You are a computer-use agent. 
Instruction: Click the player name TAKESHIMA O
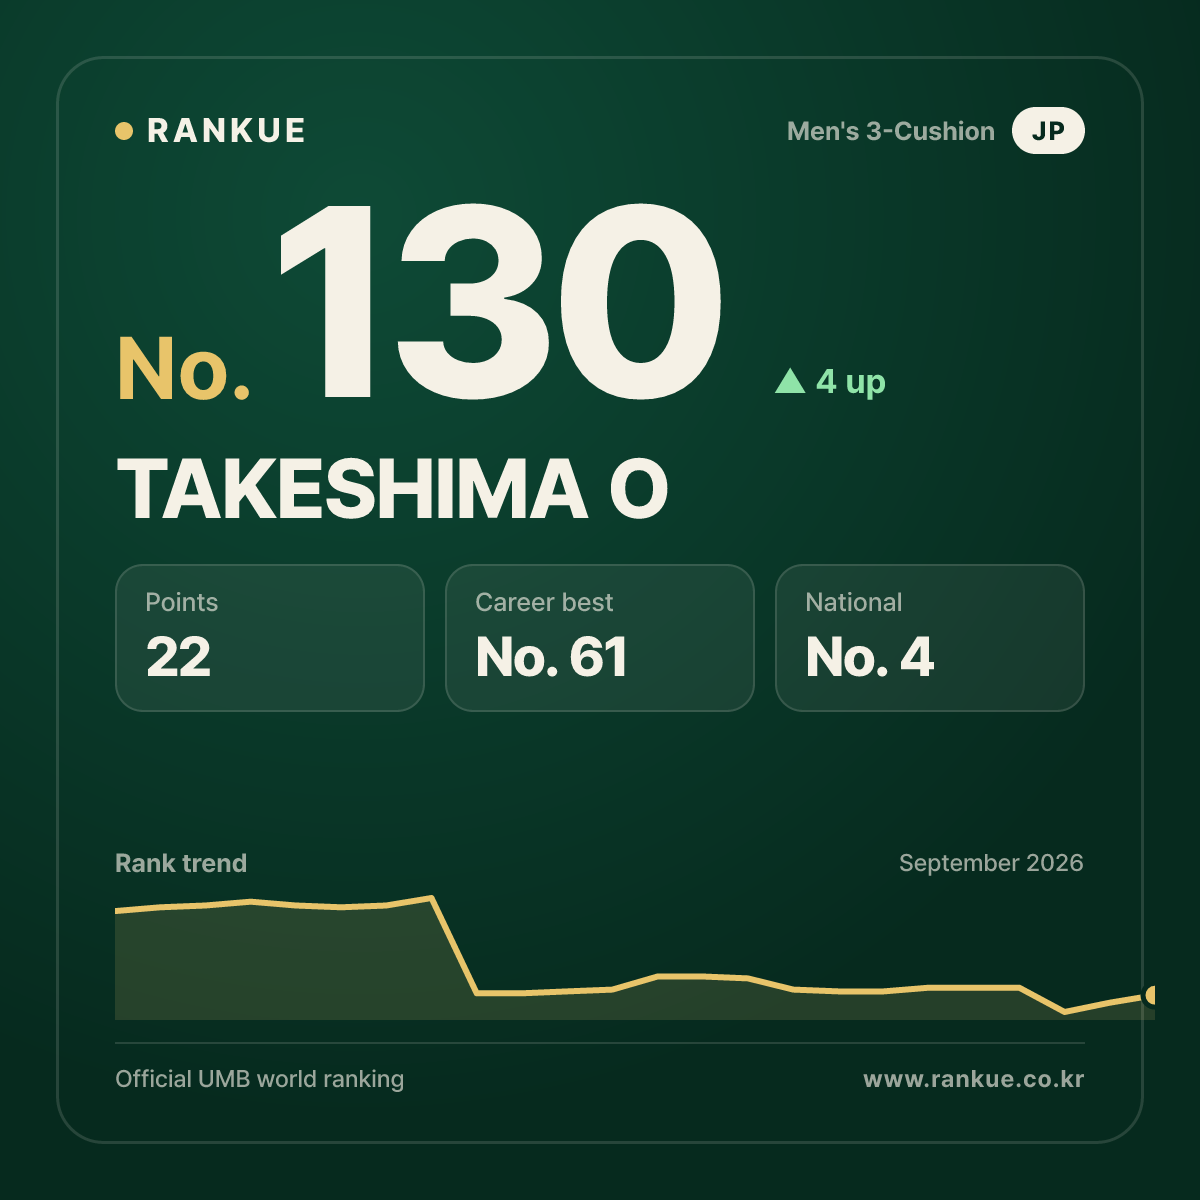point(392,490)
